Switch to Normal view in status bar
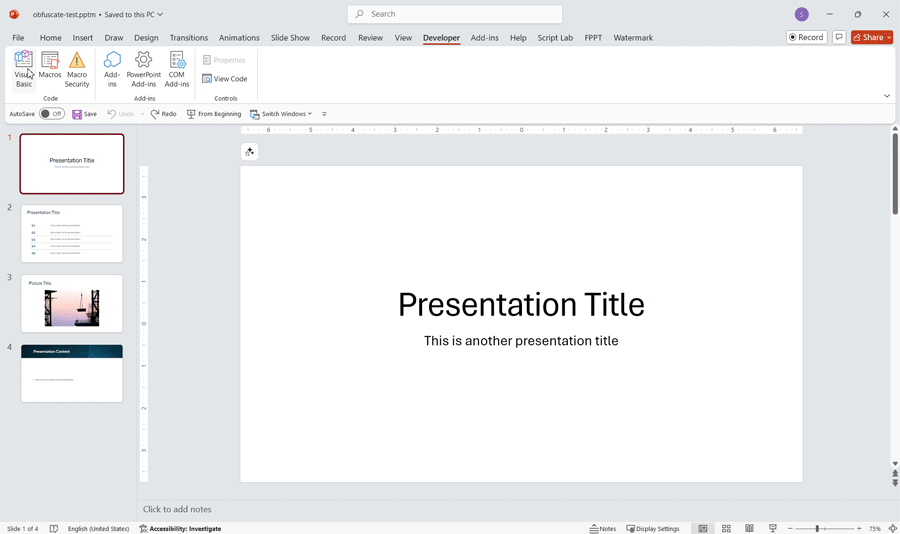900x534 pixels. pyautogui.click(x=703, y=528)
